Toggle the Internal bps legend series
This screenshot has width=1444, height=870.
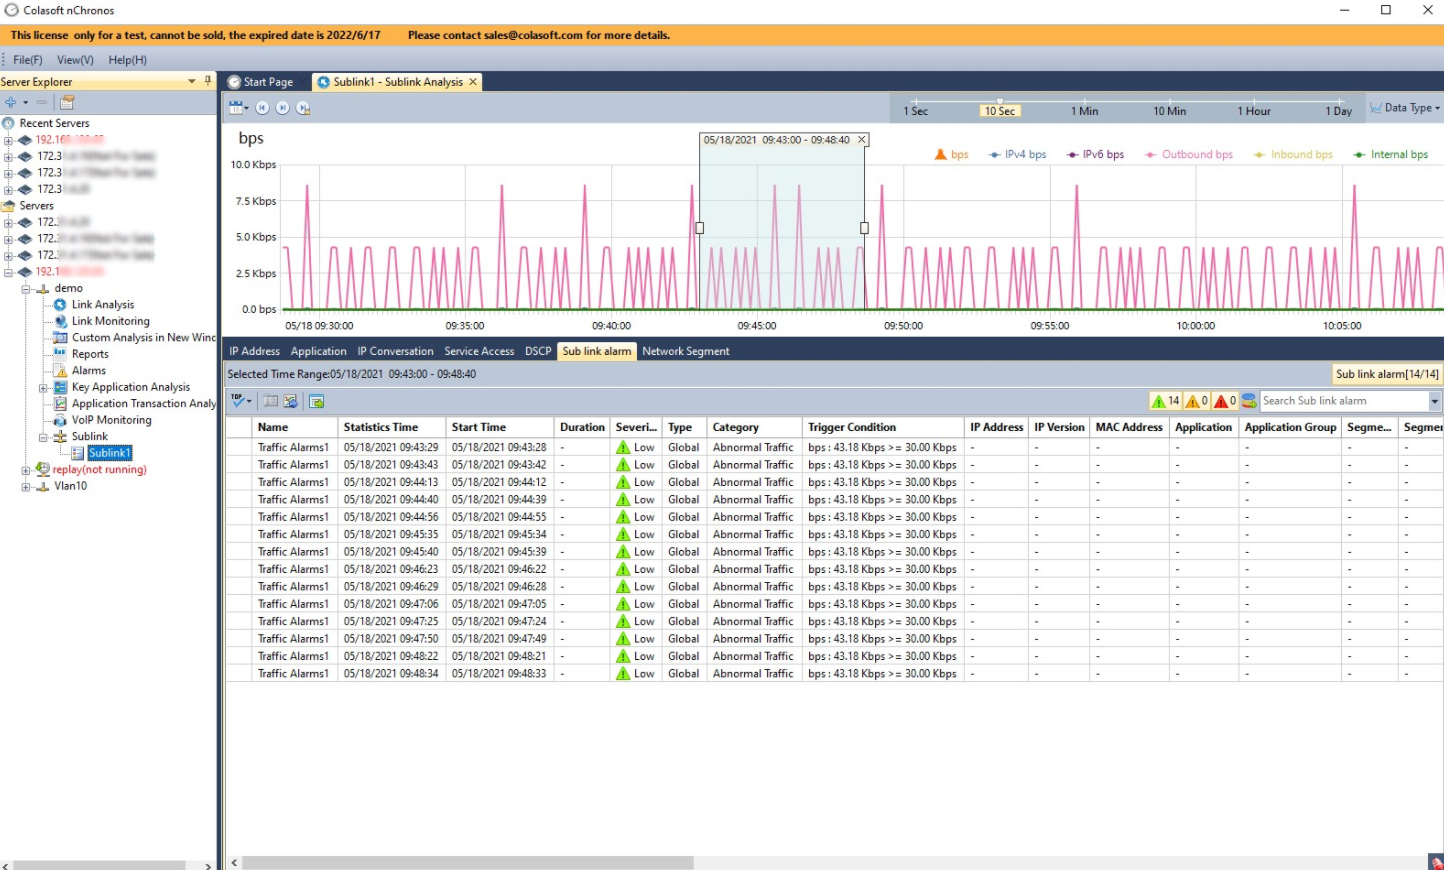1390,155
